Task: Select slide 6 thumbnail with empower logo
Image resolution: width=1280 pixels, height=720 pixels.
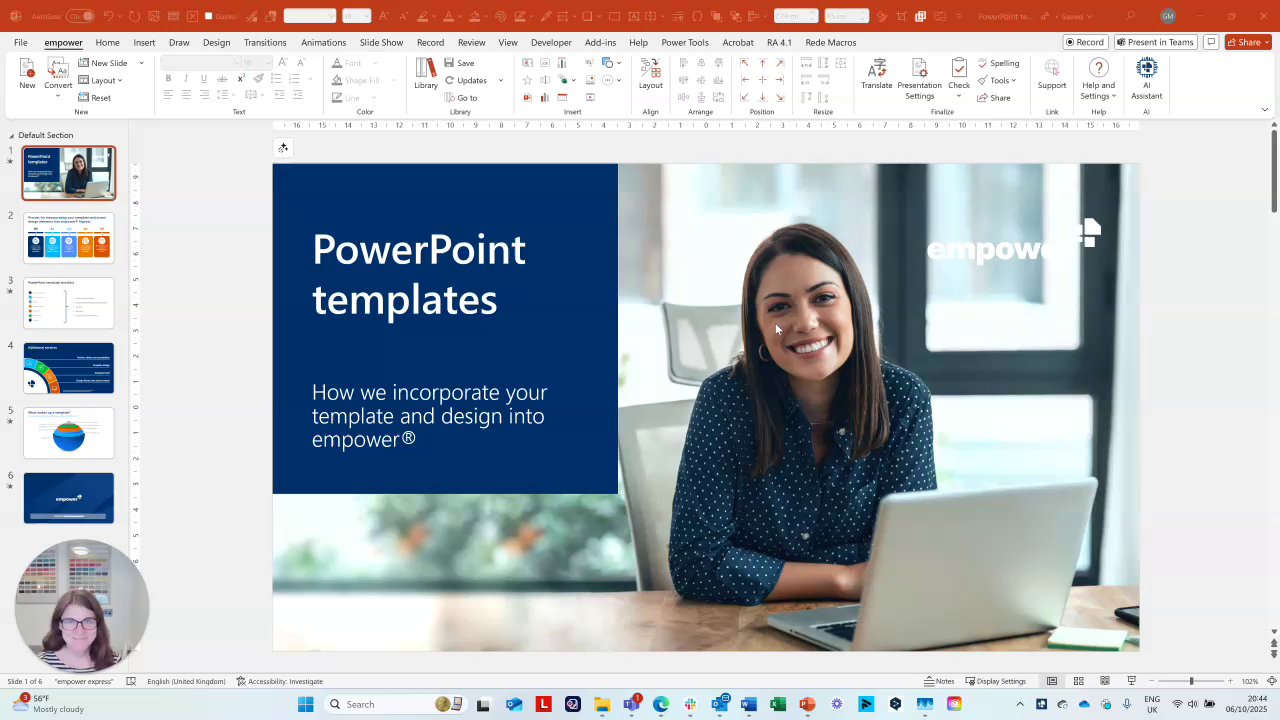Action: [x=69, y=498]
